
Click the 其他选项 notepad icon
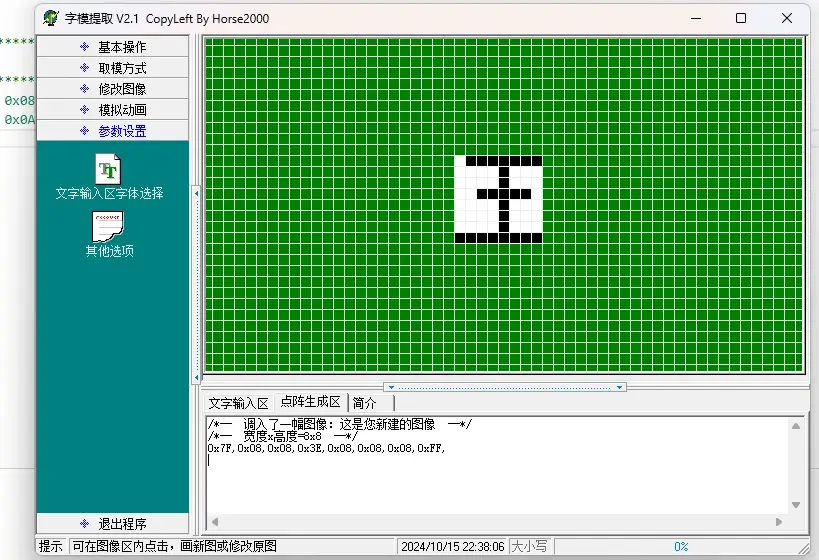point(108,226)
